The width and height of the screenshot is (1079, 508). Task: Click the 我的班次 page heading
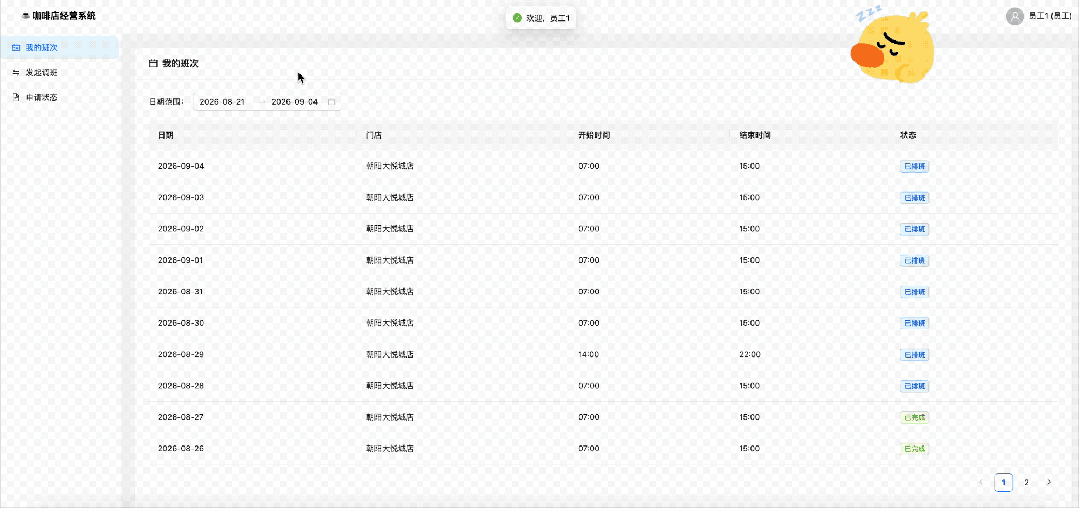point(180,63)
